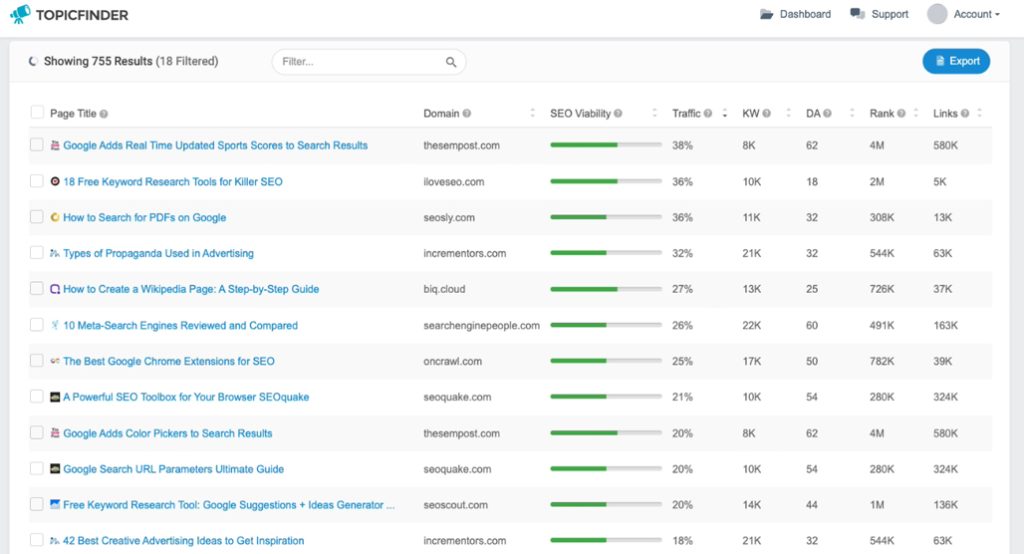Check the box for 18 Free Keyword Research Tools
This screenshot has height=554, width=1024.
point(37,181)
